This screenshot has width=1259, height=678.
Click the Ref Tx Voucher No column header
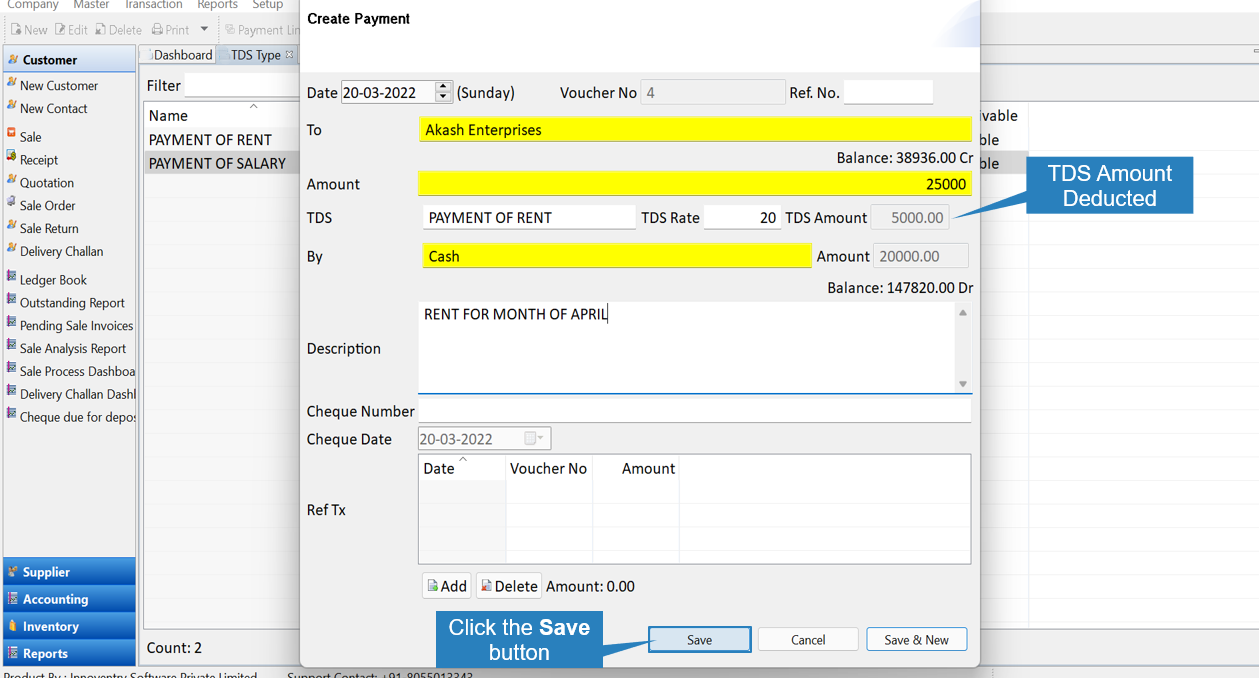549,468
